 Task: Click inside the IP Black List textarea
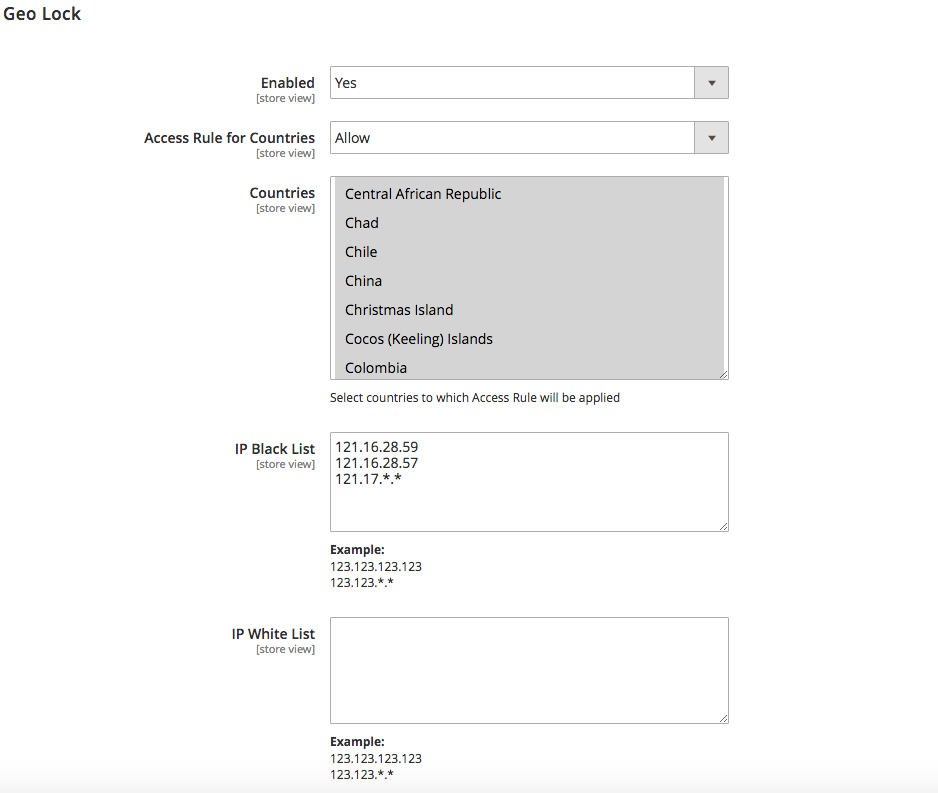(x=529, y=482)
